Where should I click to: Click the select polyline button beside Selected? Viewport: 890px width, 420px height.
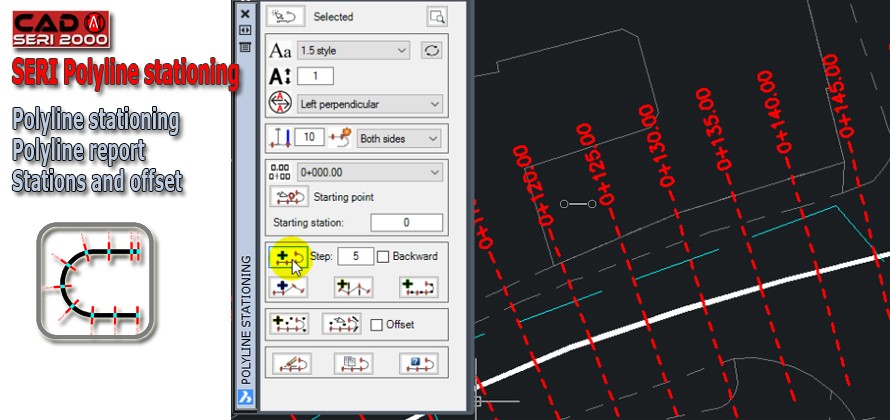[x=286, y=16]
